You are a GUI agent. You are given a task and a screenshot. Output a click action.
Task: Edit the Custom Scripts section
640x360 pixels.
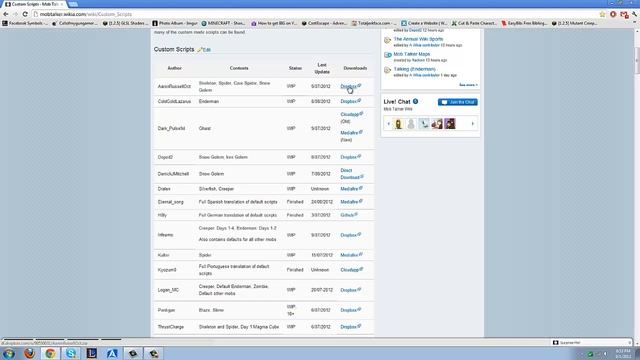pos(204,50)
